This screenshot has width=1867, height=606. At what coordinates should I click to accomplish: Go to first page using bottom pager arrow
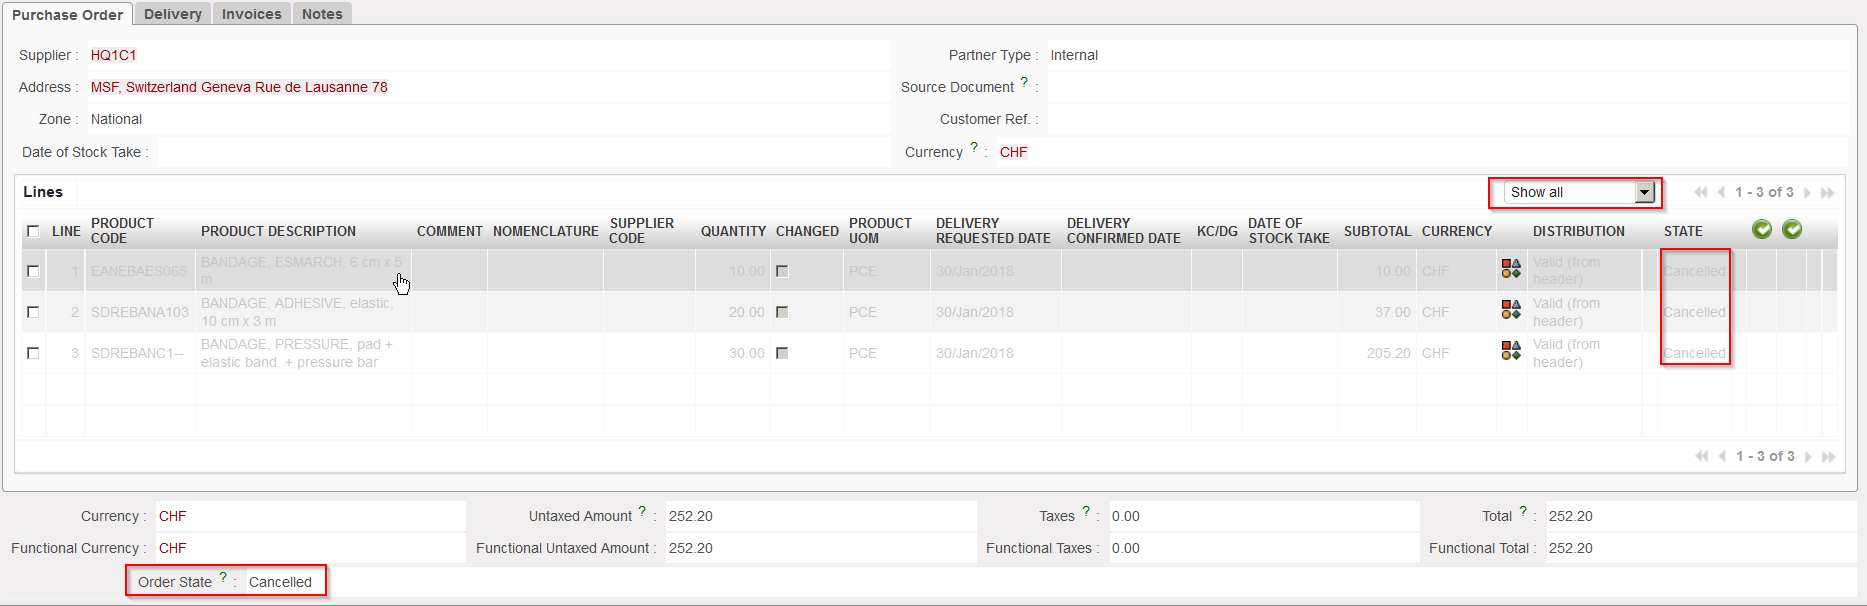(1701, 457)
